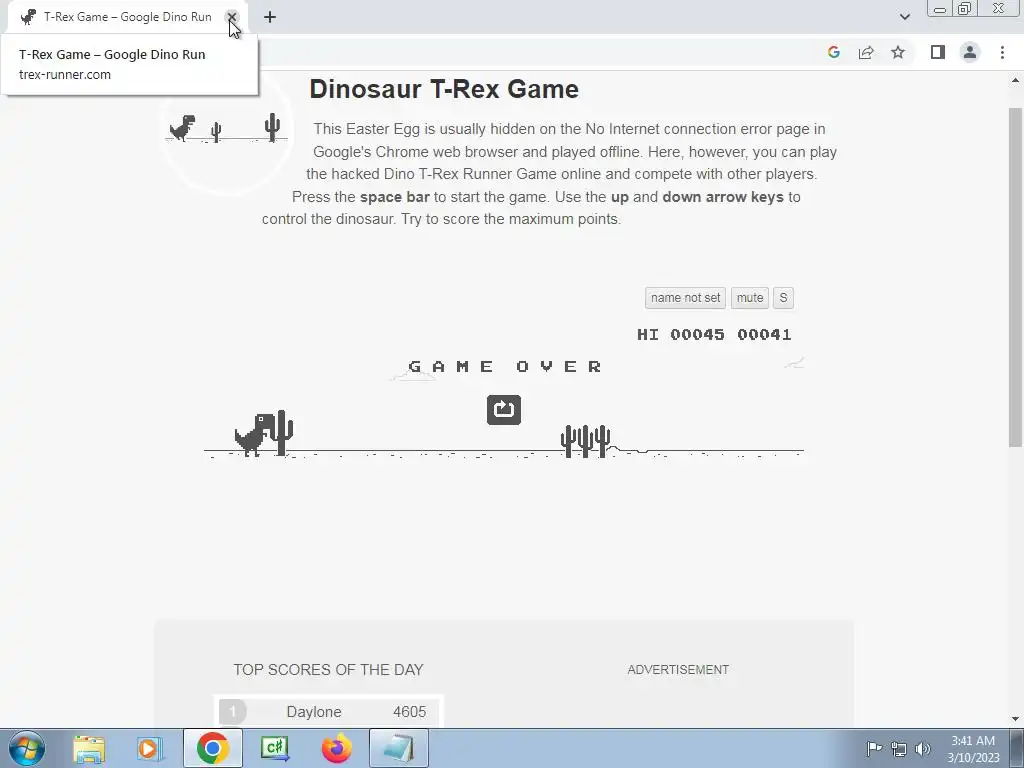Screen dimensions: 1024x768
Task: Click the HI 00045 00041 score display
Action: (714, 334)
